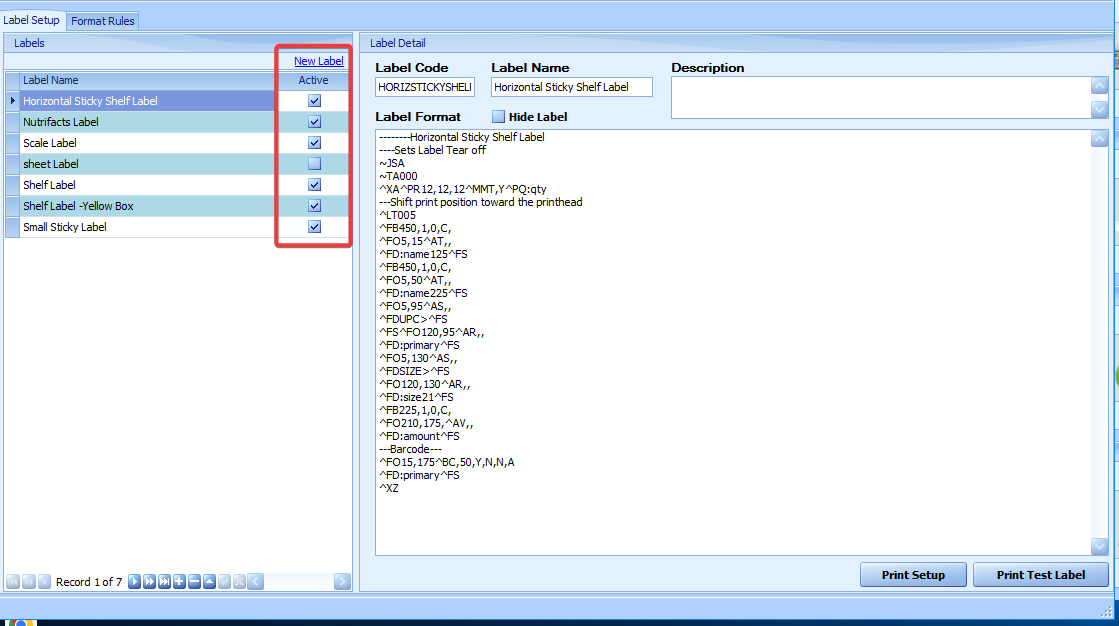Jump to the last record in navigator
The height and width of the screenshot is (626, 1119).
point(164,582)
